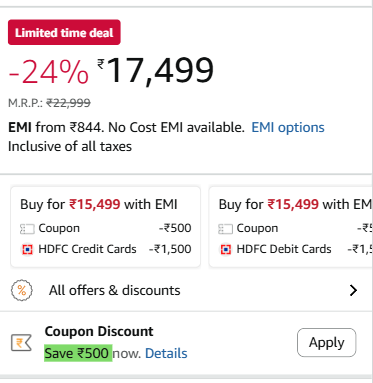Image resolution: width=373 pixels, height=383 pixels.
Task: Click the HDFC Credit Cards logo icon
Action: point(27,249)
